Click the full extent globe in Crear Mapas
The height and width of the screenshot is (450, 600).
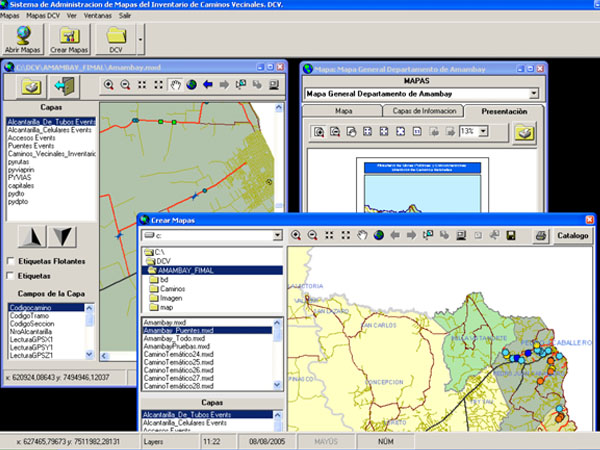[379, 235]
